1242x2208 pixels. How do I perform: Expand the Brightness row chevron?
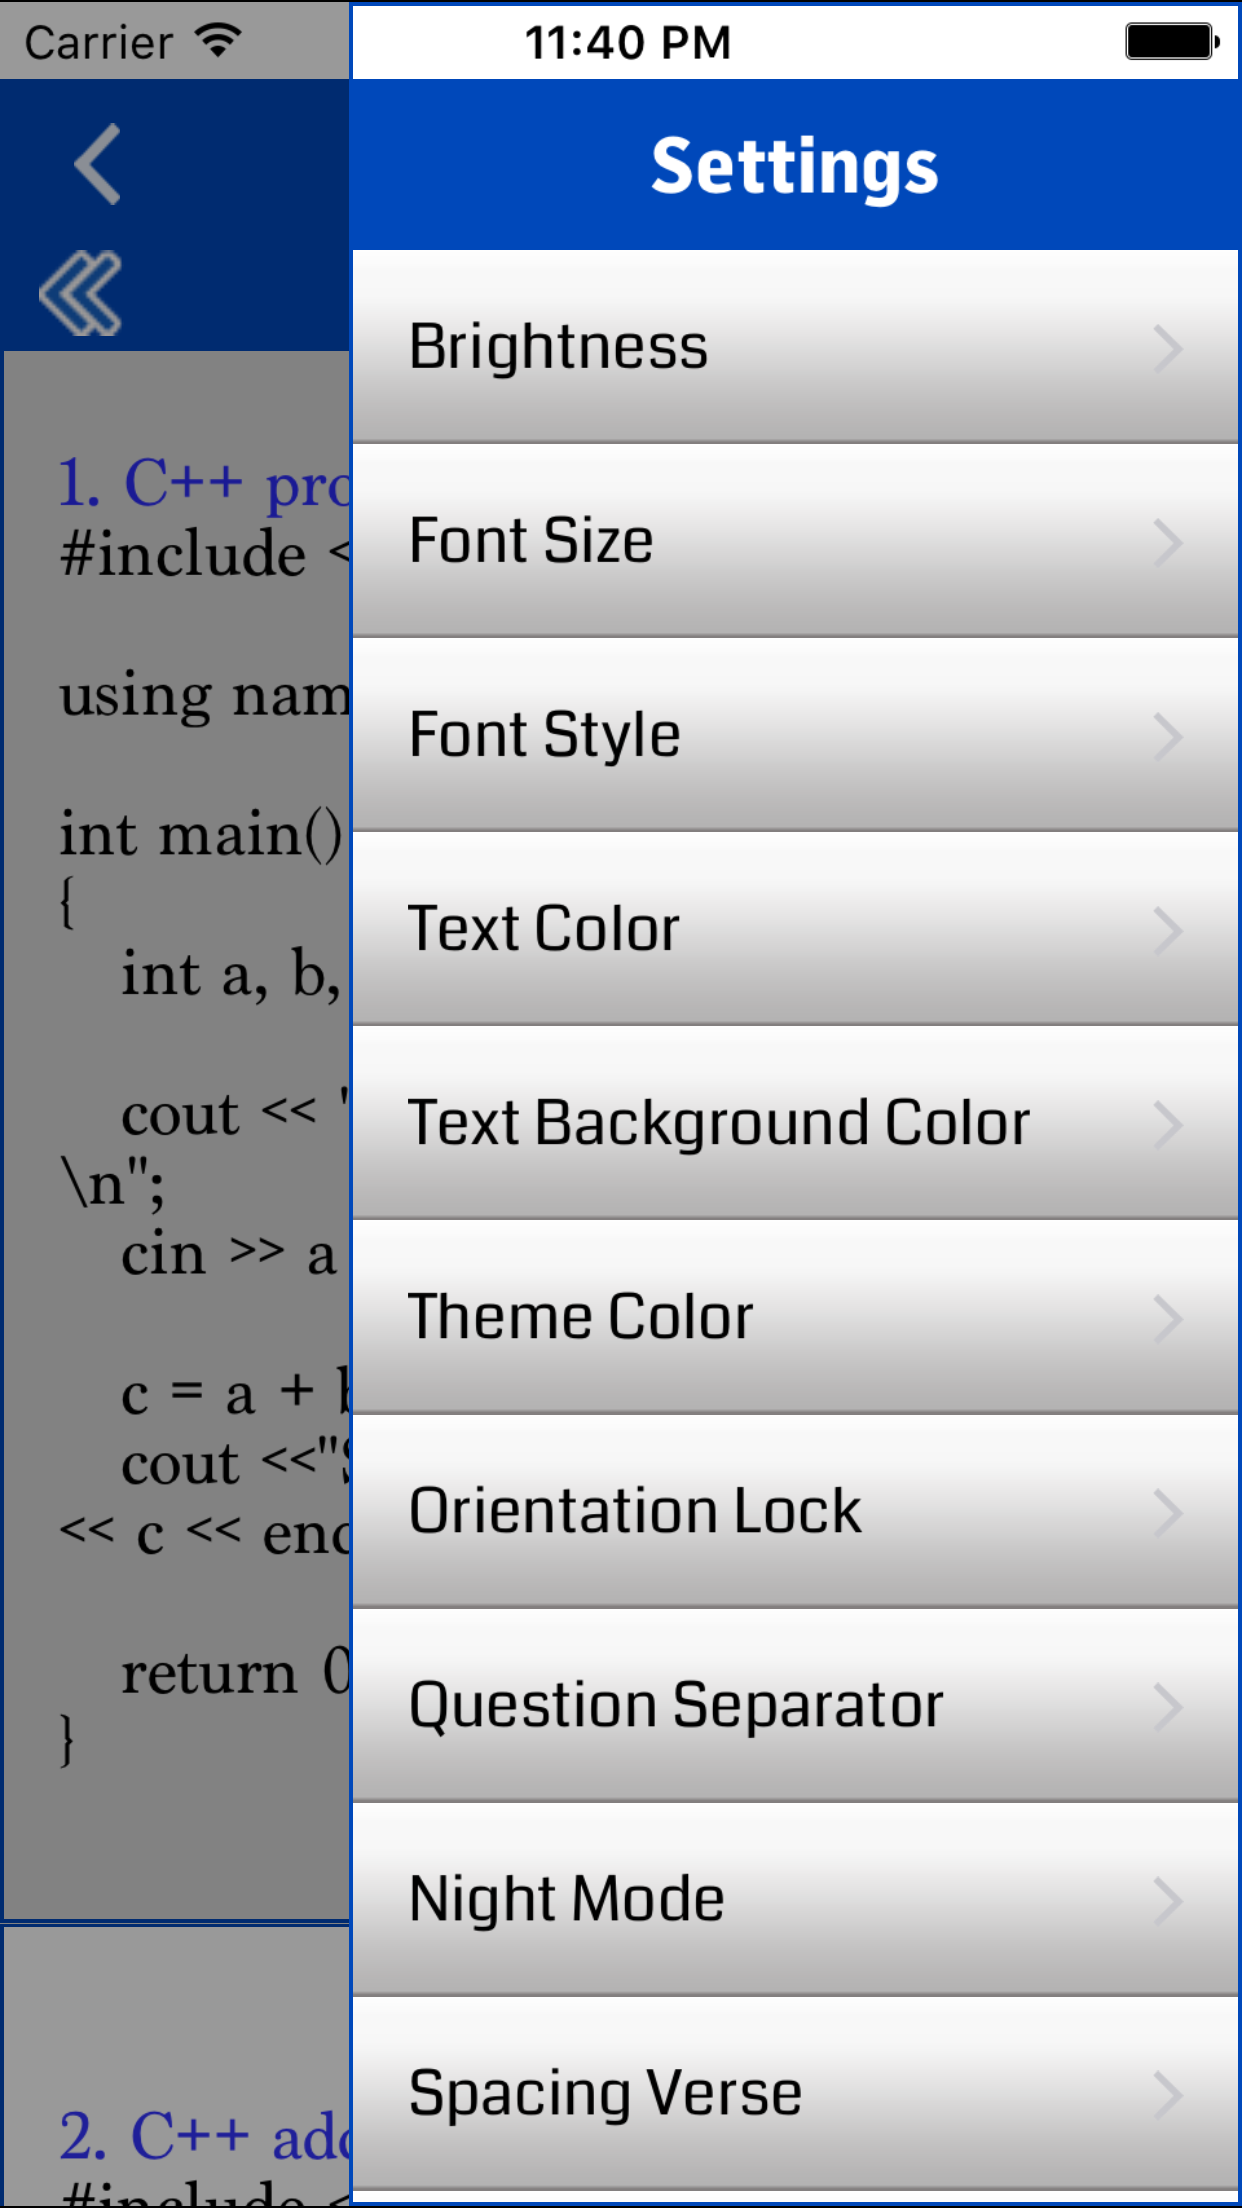pos(1168,347)
